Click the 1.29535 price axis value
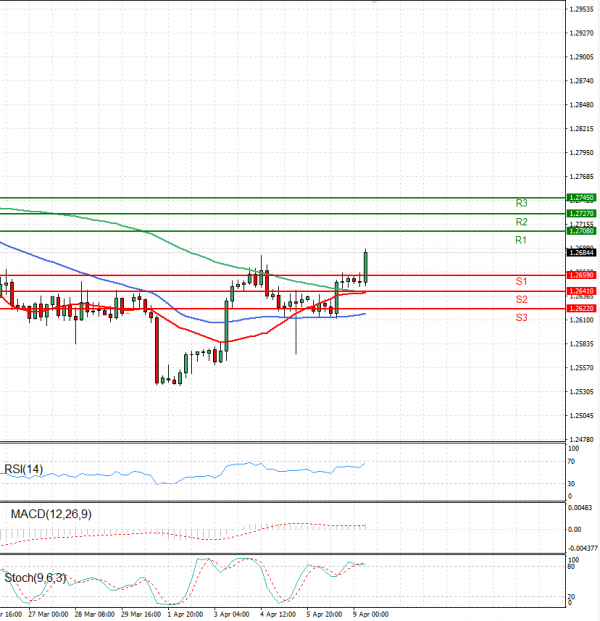The height and width of the screenshot is (621, 600). click(581, 9)
